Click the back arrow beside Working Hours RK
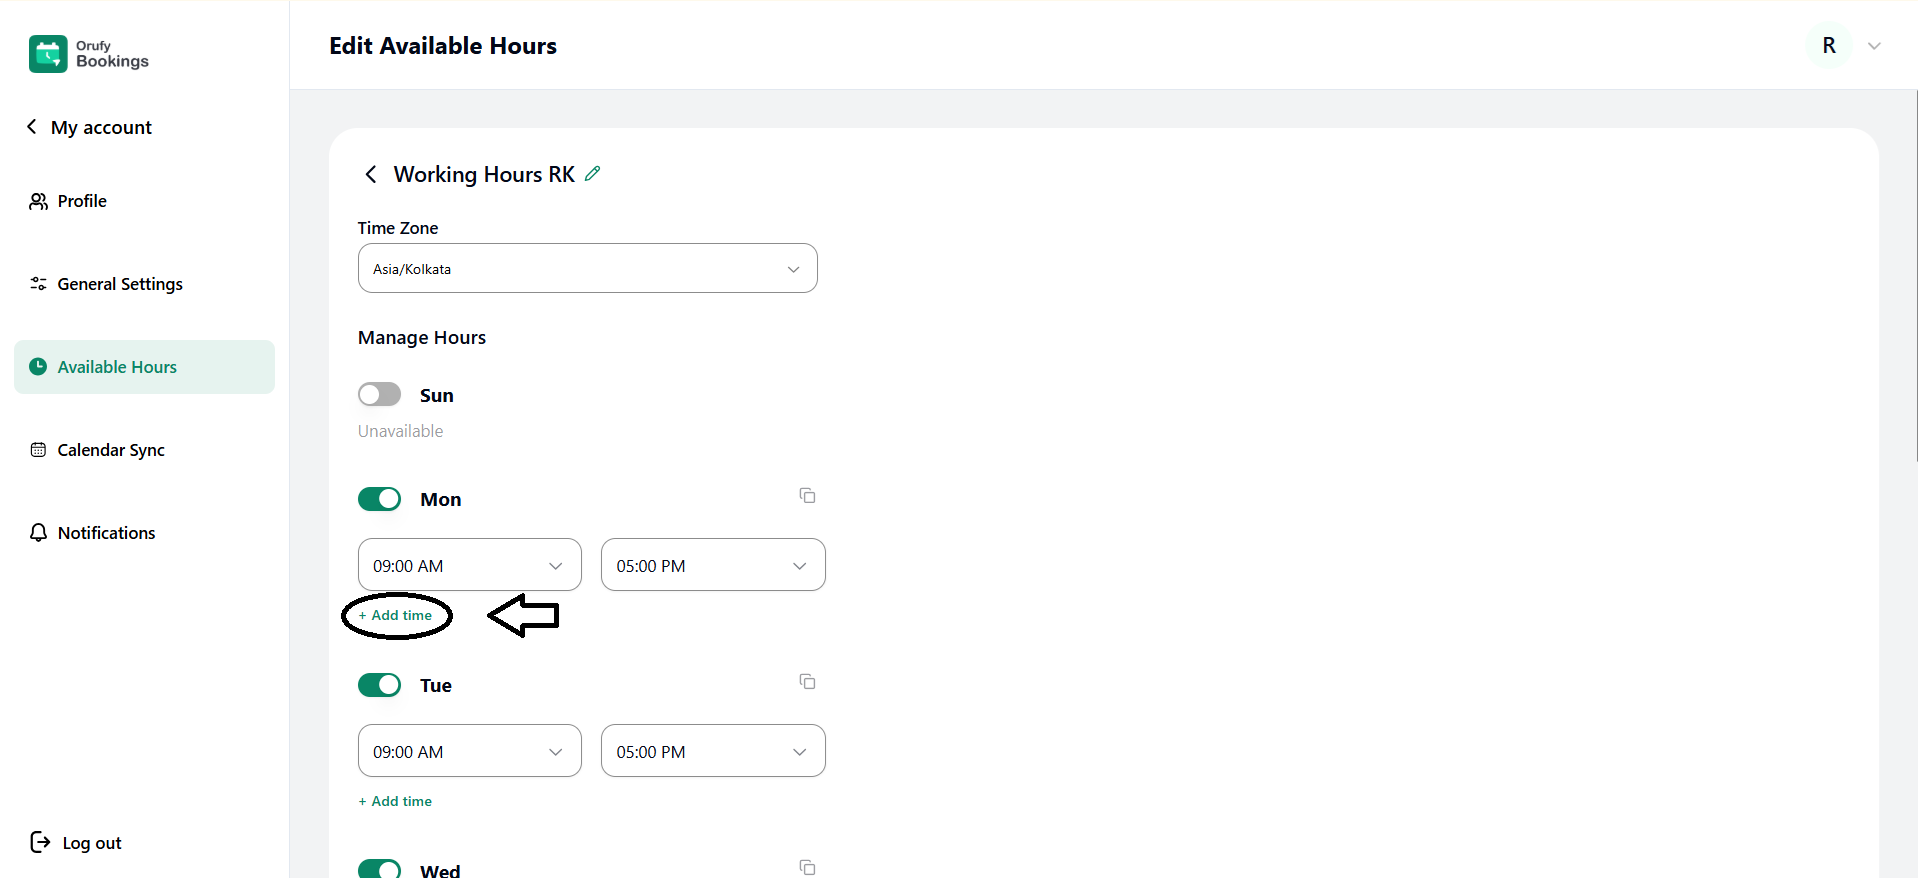Screen dimensions: 1919x878 [x=371, y=175]
